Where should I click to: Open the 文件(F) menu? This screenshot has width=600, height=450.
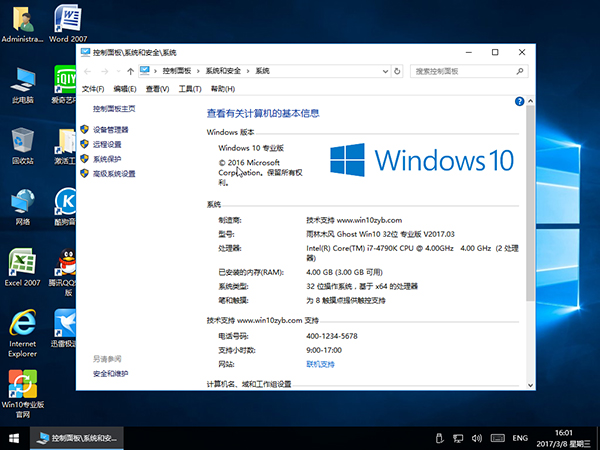(92, 89)
